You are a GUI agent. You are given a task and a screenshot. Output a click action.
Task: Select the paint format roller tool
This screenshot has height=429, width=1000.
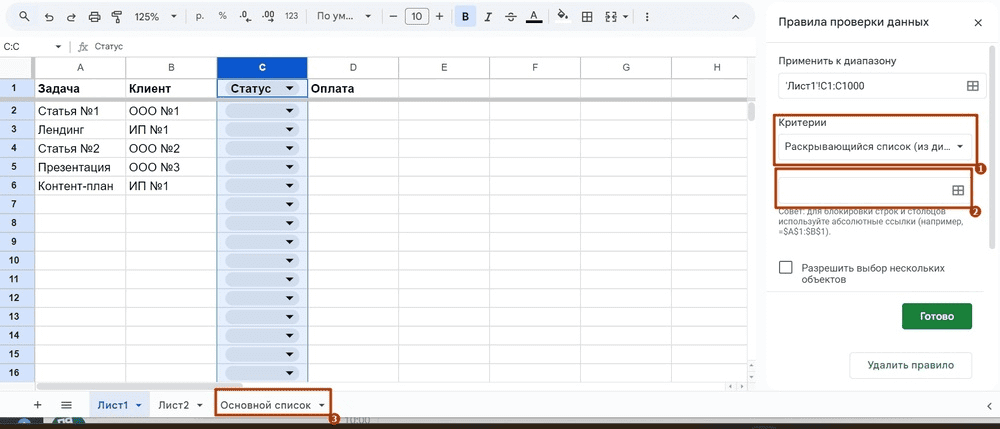point(116,17)
